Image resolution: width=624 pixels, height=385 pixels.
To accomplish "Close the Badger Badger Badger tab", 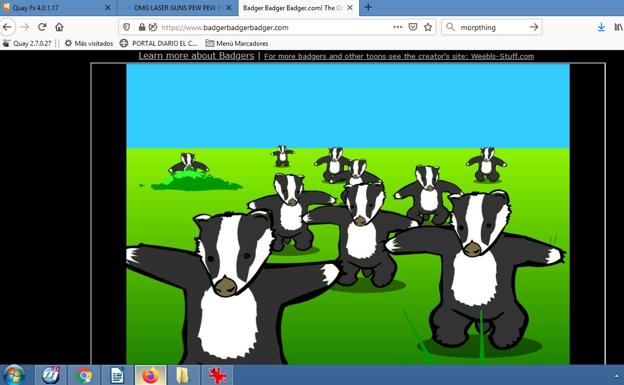I will pos(350,8).
